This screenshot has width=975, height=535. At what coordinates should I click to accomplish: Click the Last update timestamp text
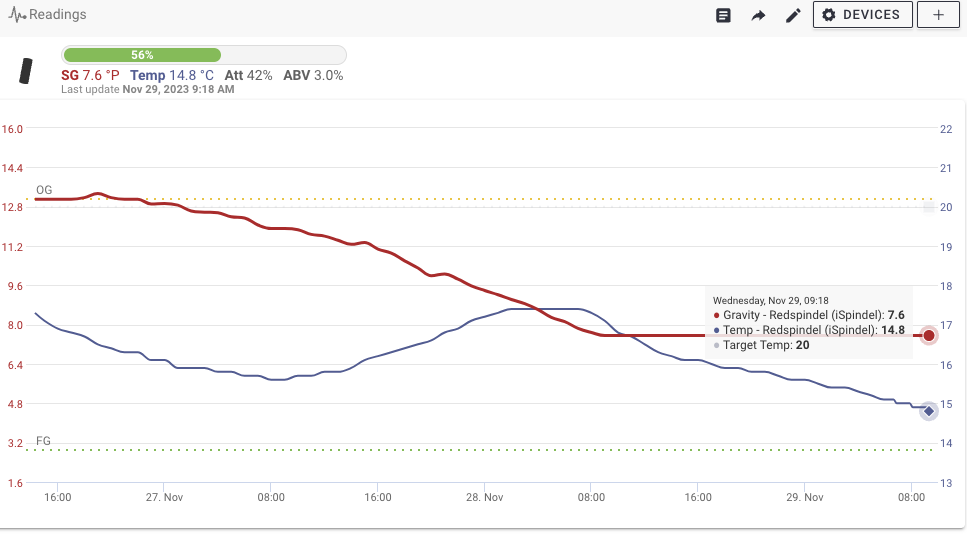pos(148,89)
